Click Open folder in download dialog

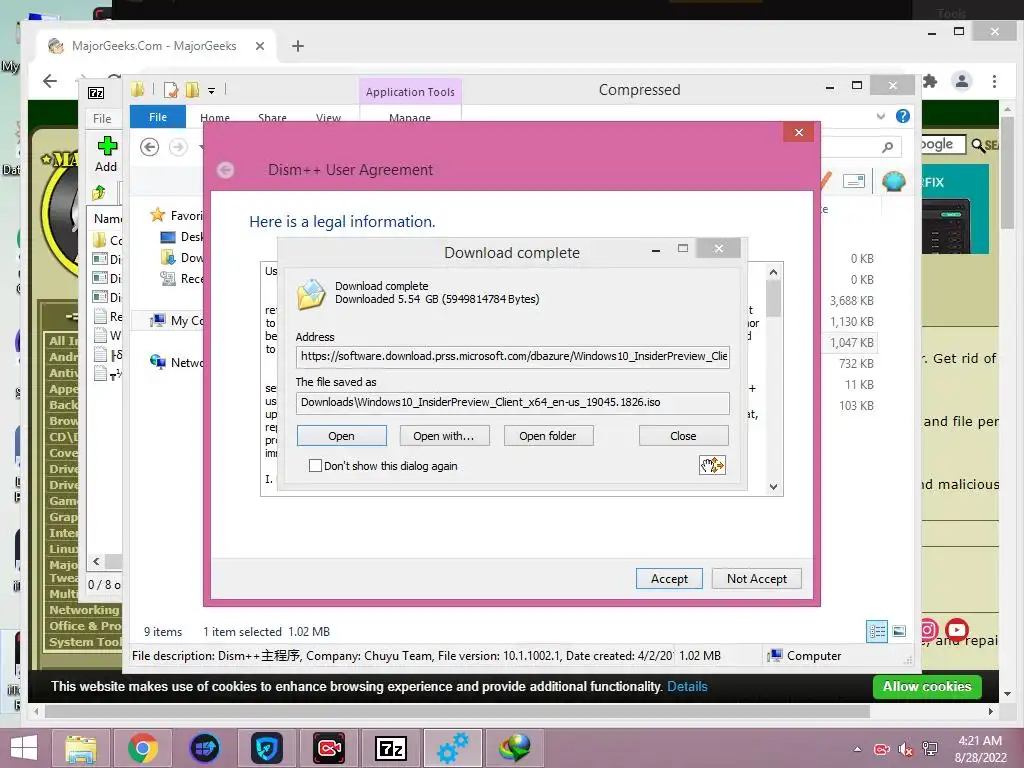point(547,436)
